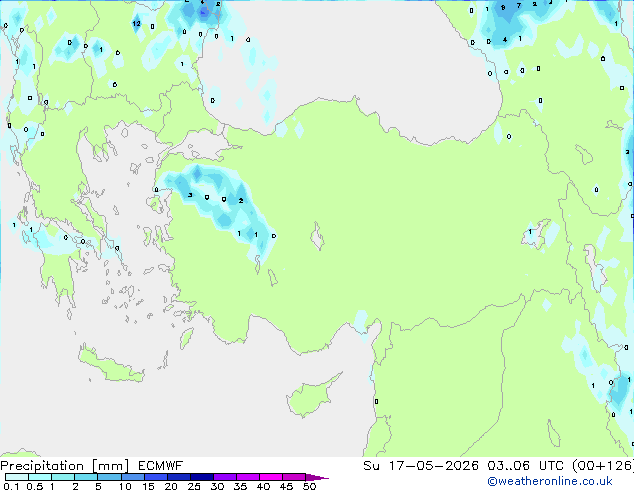Screen dimensions: 634x490
Task: Click the 1 to 2 mm legend swatch
Action: (x=63, y=477)
